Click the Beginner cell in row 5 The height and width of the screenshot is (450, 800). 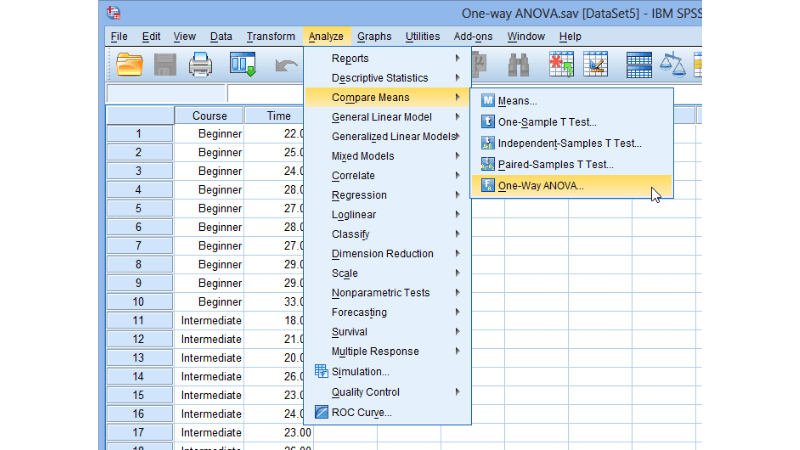point(209,208)
